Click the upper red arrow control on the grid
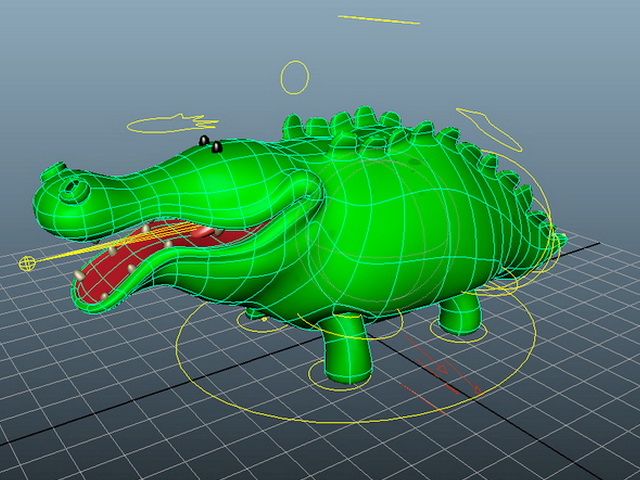Image resolution: width=640 pixels, height=480 pixels. pyautogui.click(x=427, y=354)
